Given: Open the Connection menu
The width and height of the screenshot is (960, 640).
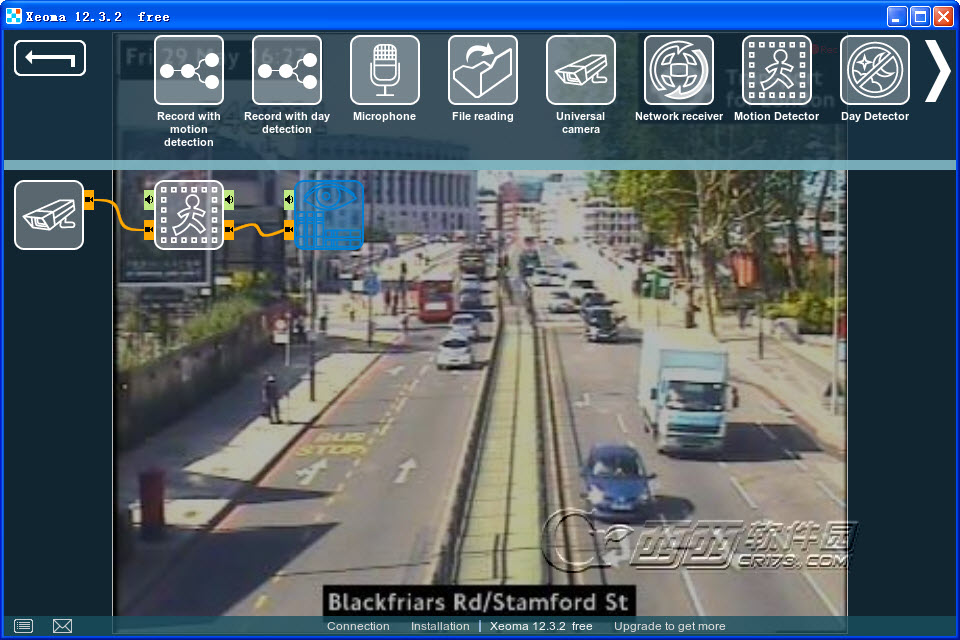Looking at the screenshot, I should [x=358, y=626].
